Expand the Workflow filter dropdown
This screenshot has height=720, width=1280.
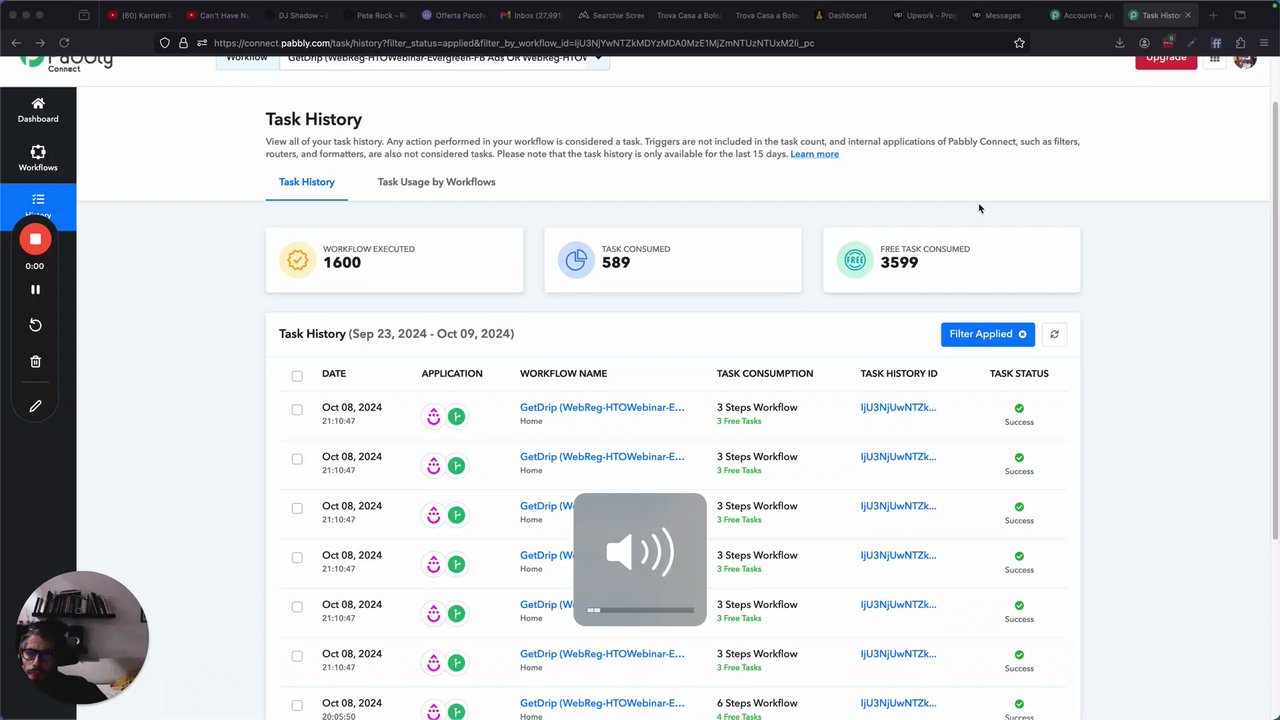(x=598, y=59)
